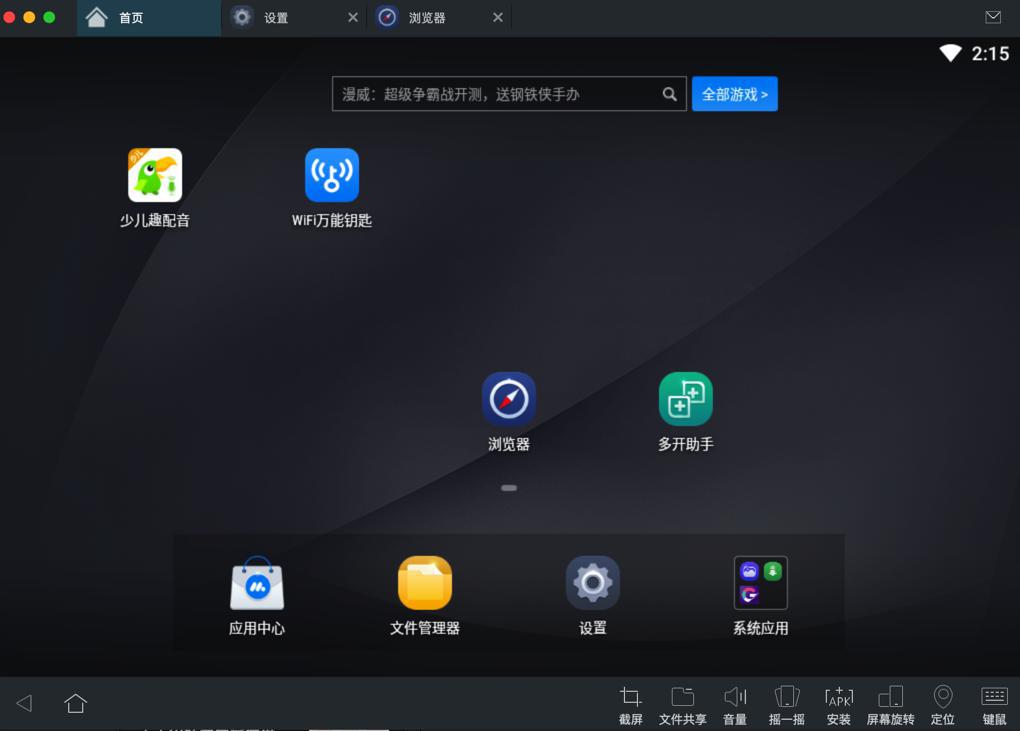Close the 浏览器 tab

point(498,18)
